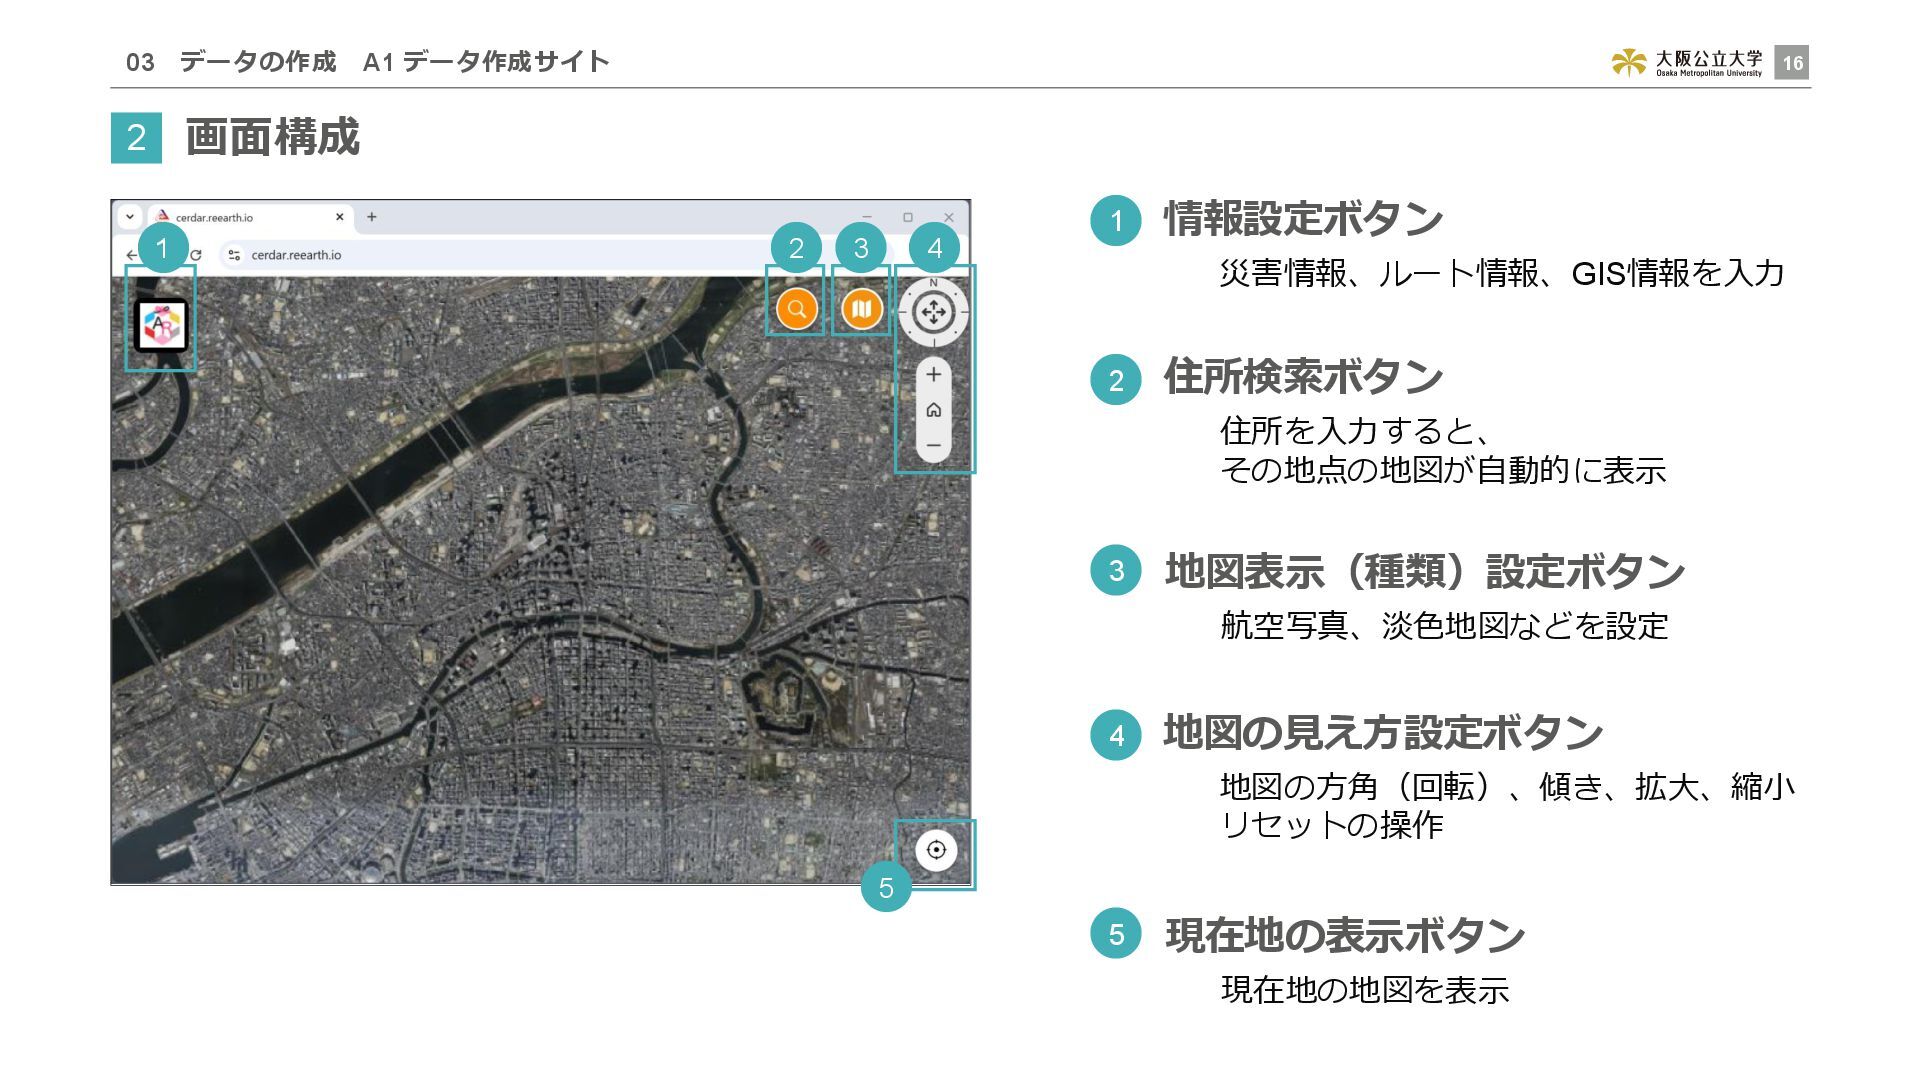This screenshot has height=1080, width=1920.
Task: Close the cerdar.reearth.io tab
Action: (x=339, y=217)
